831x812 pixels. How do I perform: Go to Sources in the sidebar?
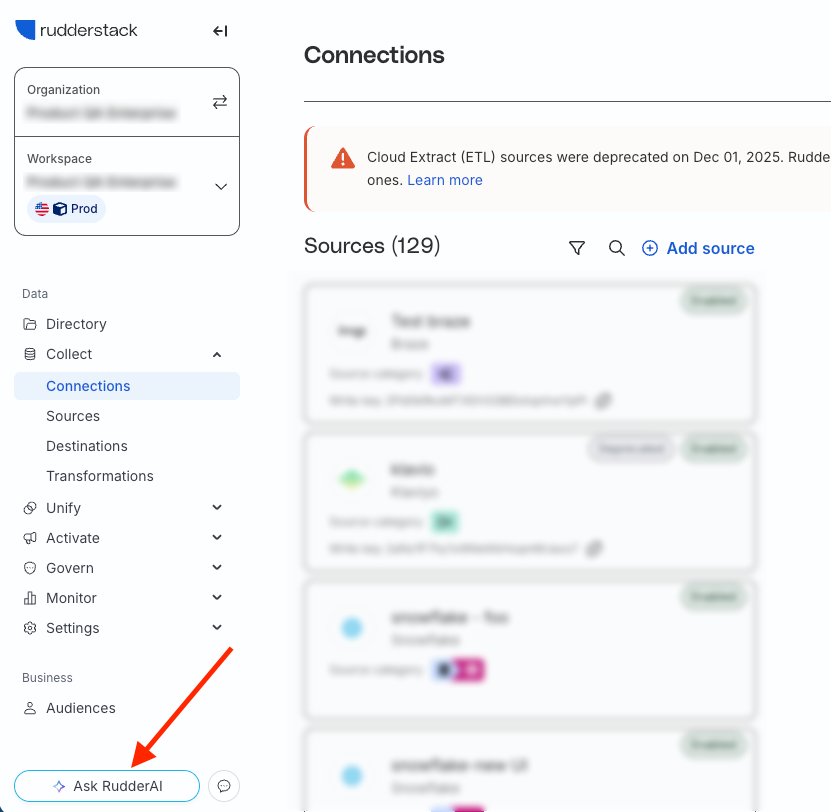(x=73, y=416)
